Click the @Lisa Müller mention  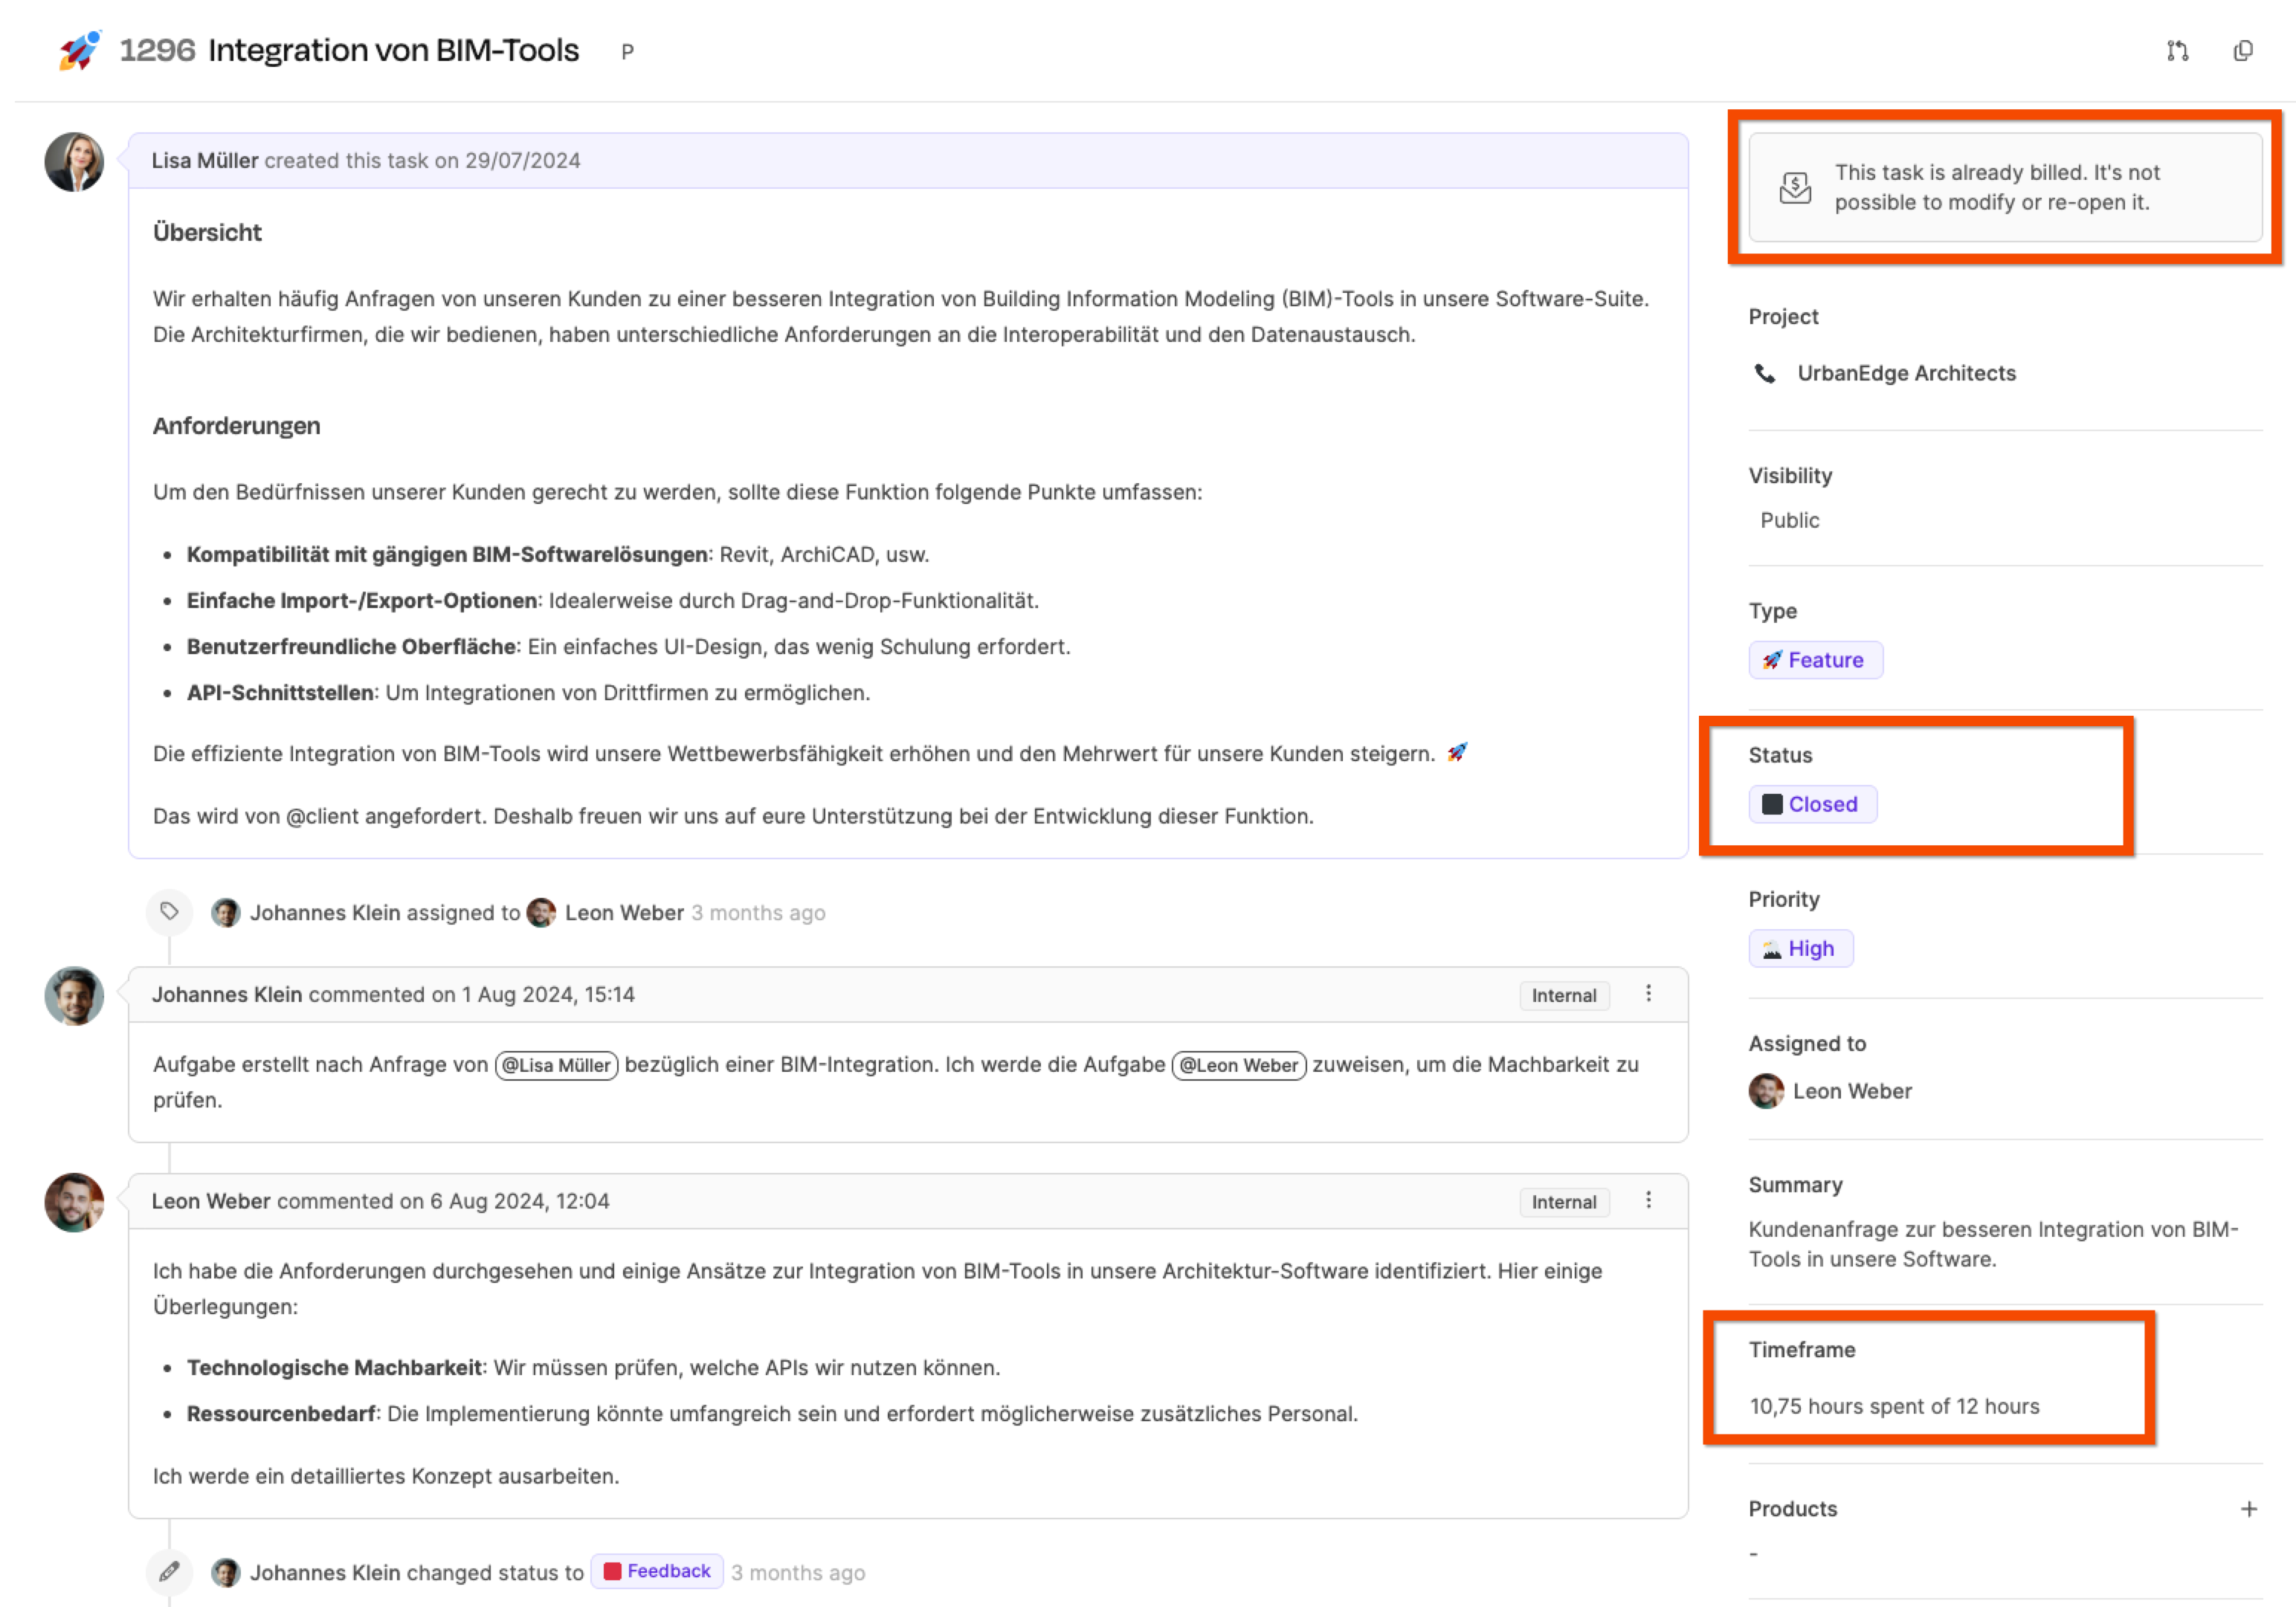[556, 1065]
